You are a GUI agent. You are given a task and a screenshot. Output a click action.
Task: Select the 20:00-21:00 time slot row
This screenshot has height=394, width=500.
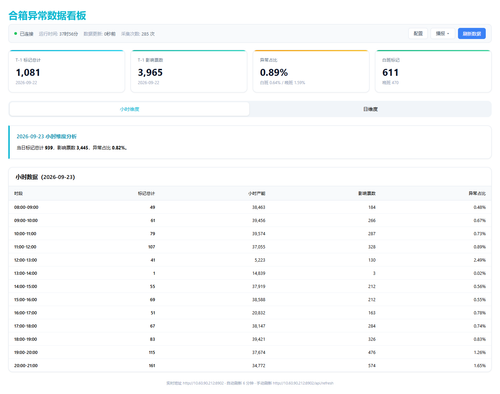coord(250,366)
